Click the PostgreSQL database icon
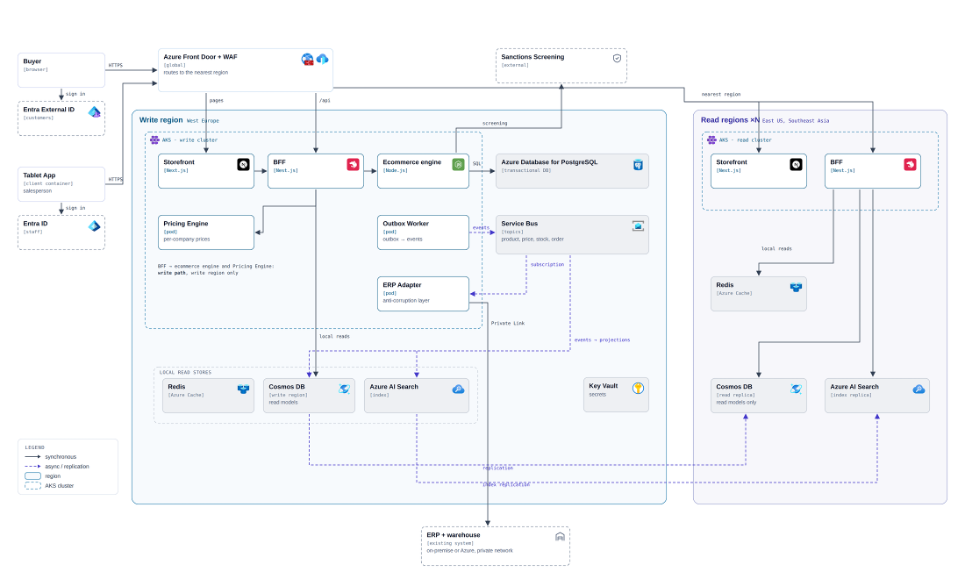The height and width of the screenshot is (580, 966). point(638,165)
